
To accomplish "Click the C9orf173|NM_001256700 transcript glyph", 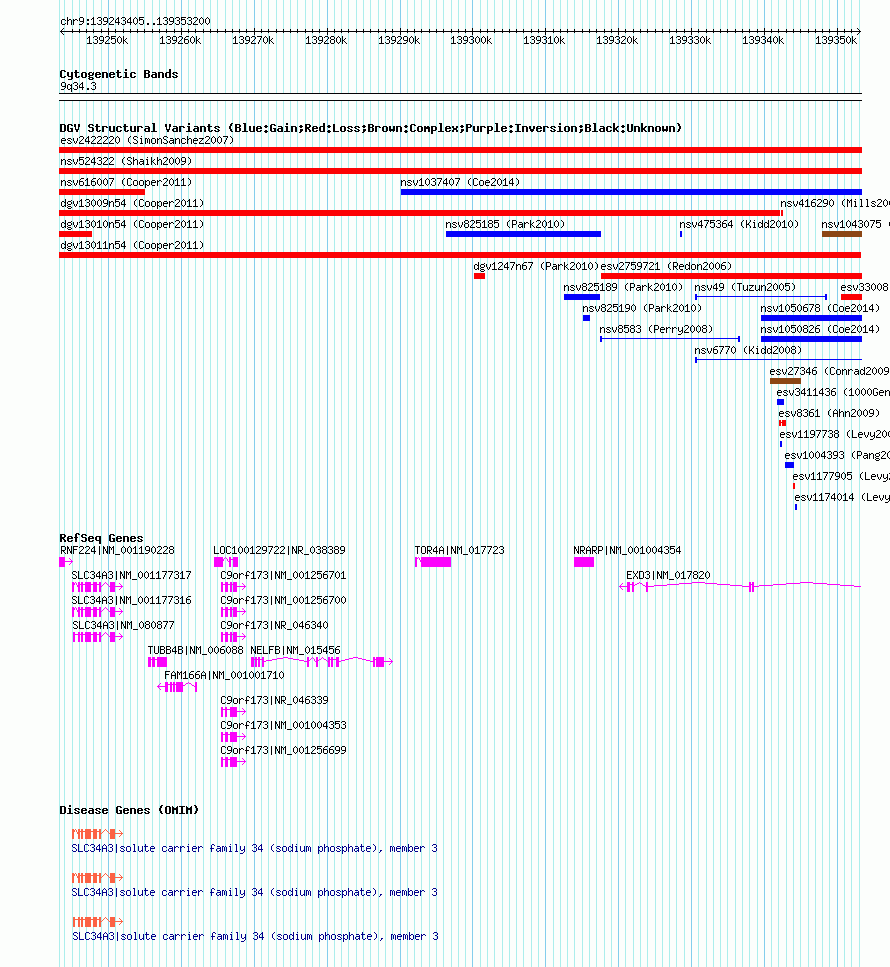I will pos(233,612).
